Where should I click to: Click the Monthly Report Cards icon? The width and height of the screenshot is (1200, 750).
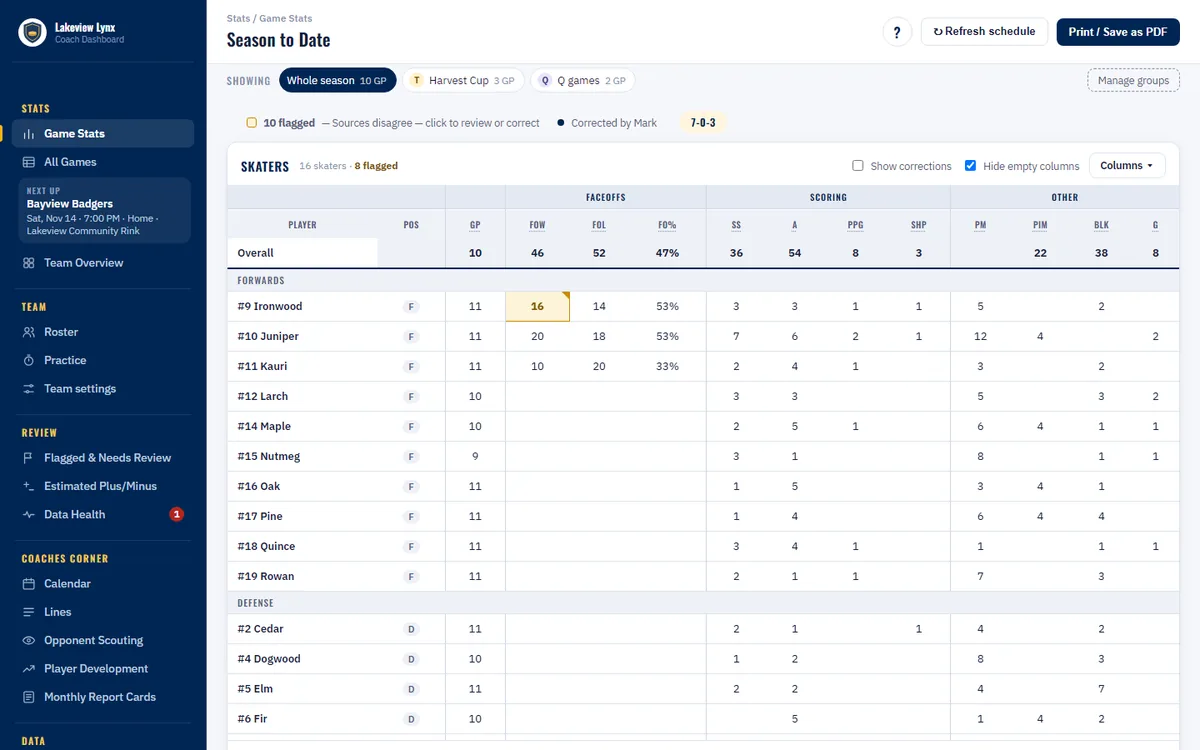[x=29, y=697]
